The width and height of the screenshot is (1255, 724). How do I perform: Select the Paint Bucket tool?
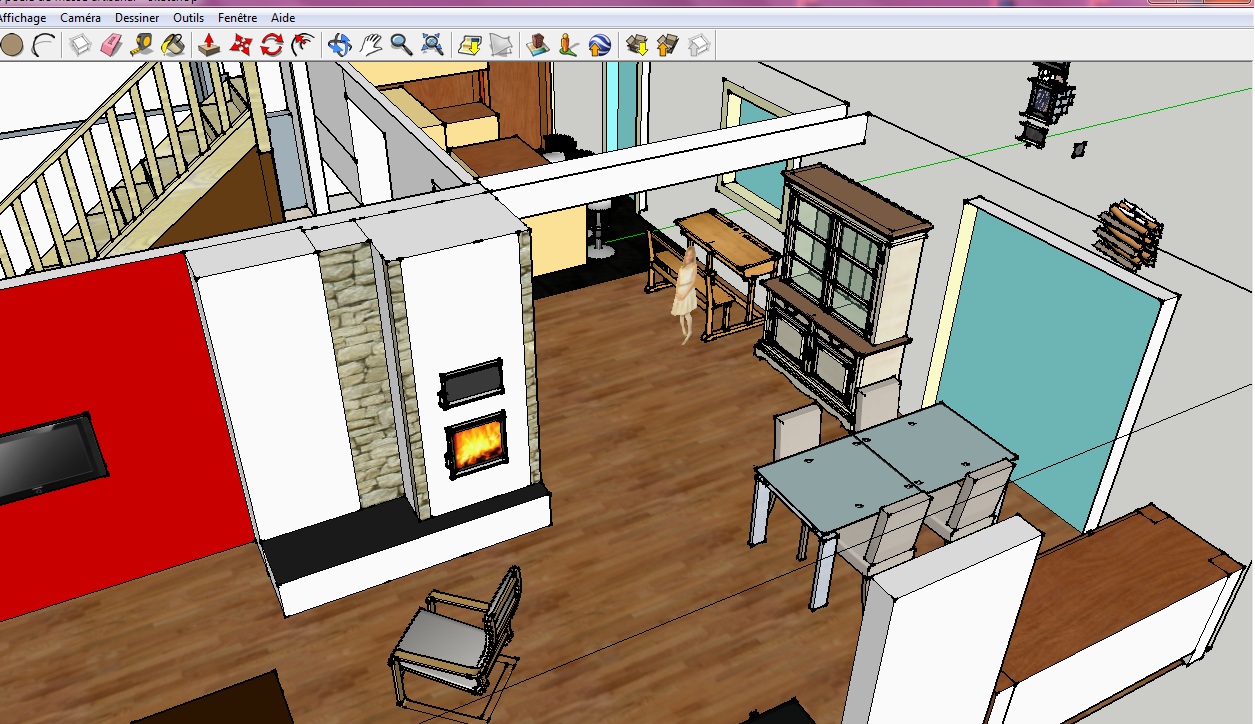[x=173, y=45]
